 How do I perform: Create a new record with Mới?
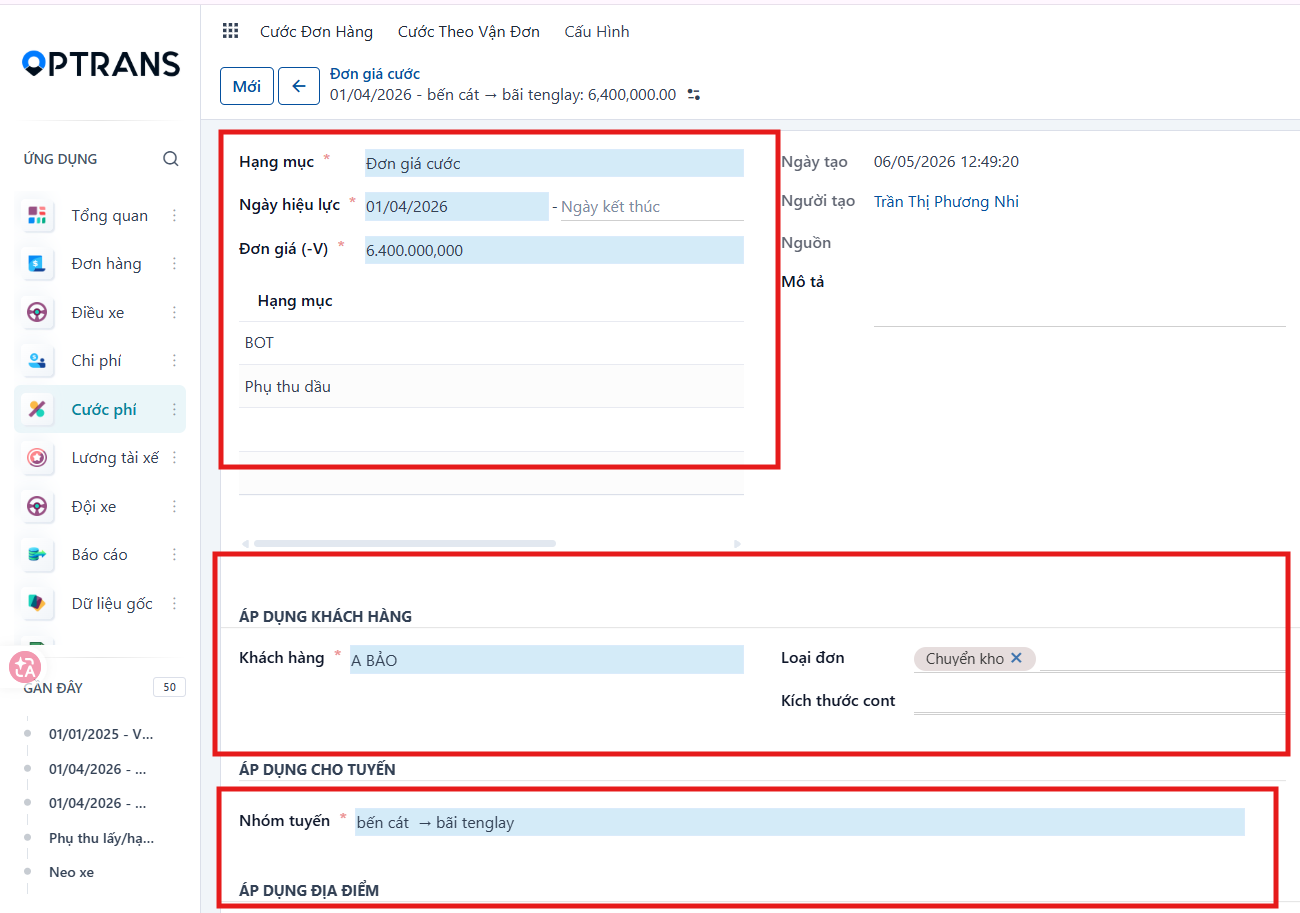click(x=247, y=86)
